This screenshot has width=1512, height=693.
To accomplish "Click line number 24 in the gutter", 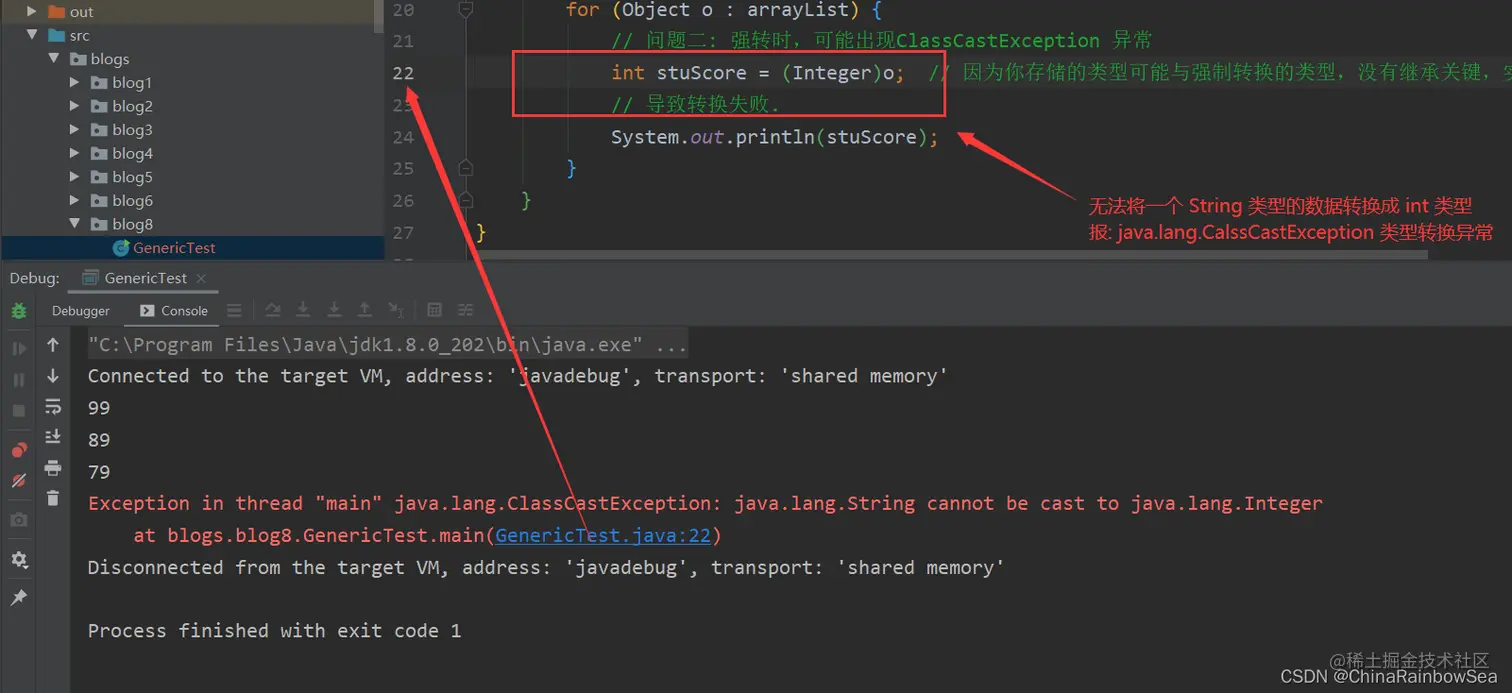I will point(403,137).
